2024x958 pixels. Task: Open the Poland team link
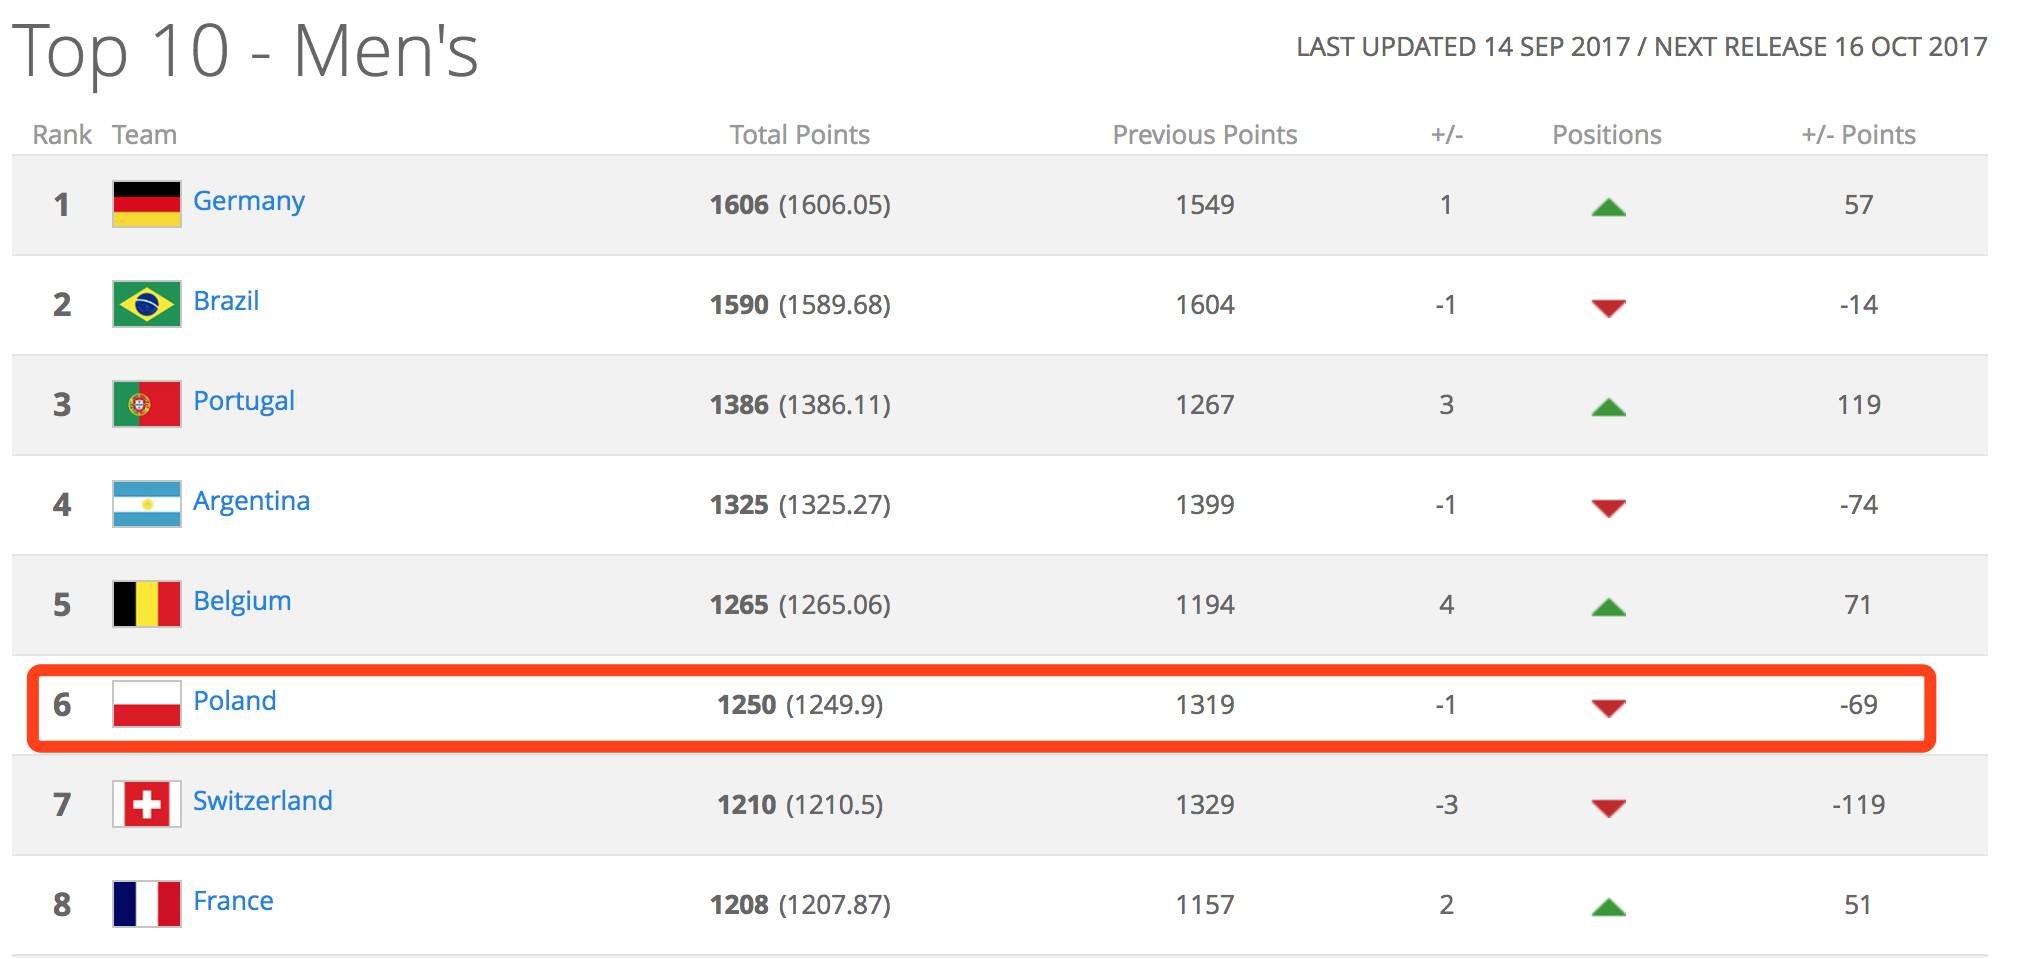235,701
